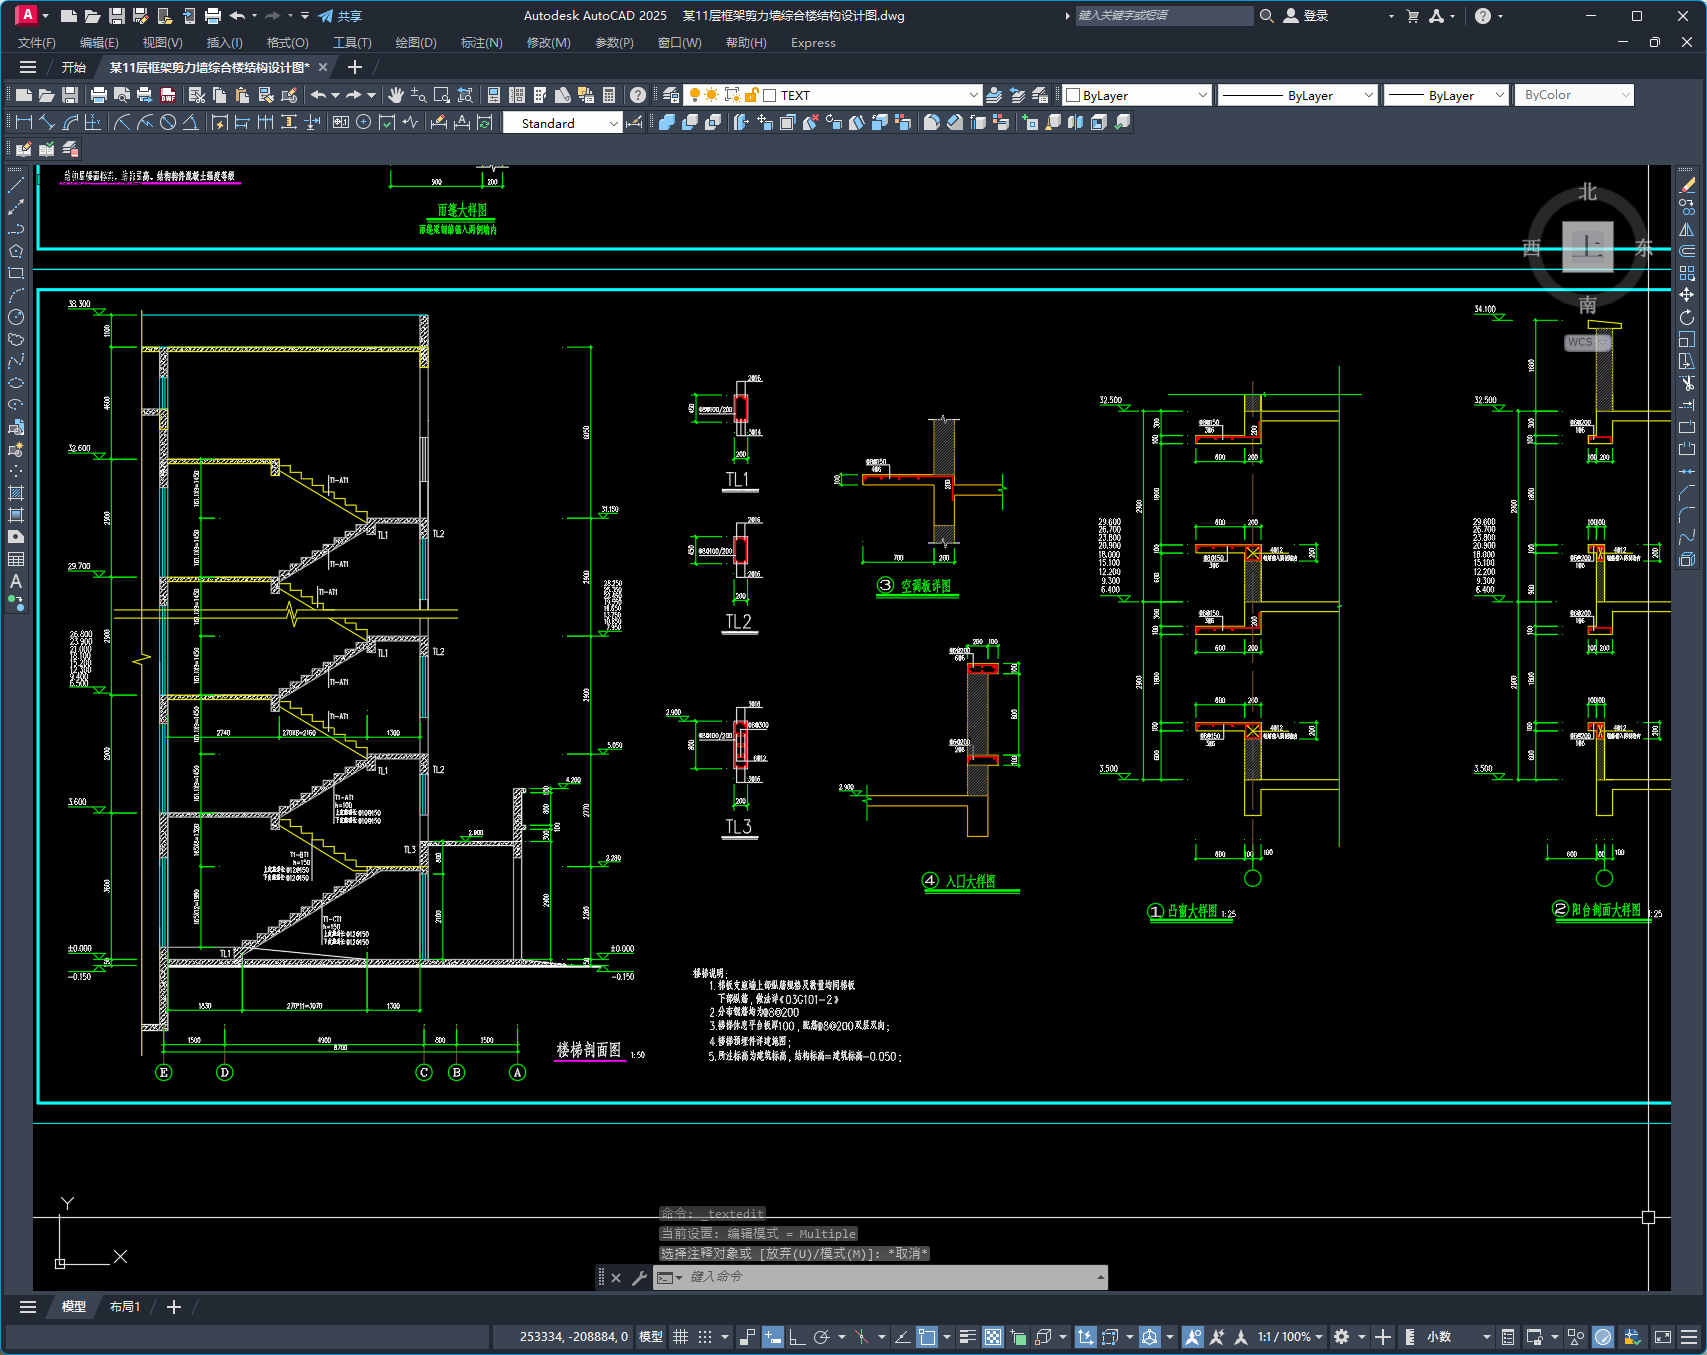Toggle object snap in status bar

pyautogui.click(x=927, y=1337)
